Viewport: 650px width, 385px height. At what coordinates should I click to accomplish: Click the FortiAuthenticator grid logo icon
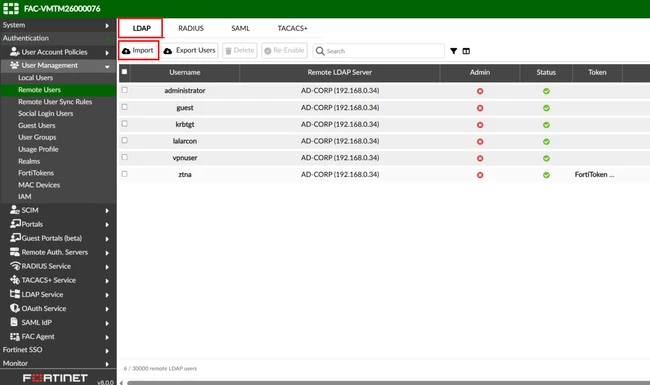coord(11,8)
